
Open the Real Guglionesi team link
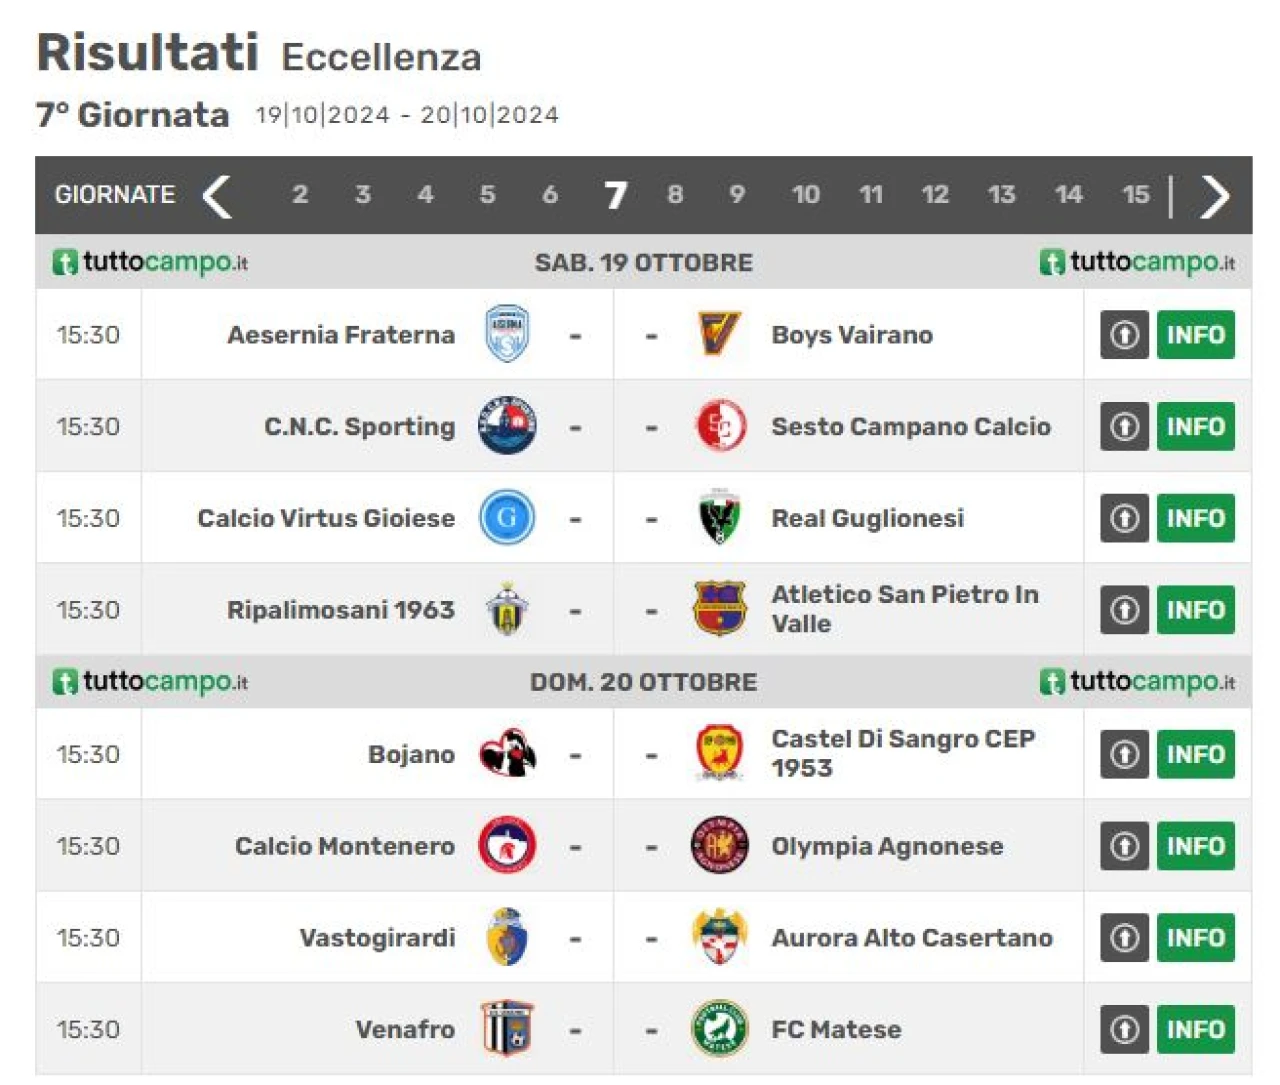coord(868,518)
